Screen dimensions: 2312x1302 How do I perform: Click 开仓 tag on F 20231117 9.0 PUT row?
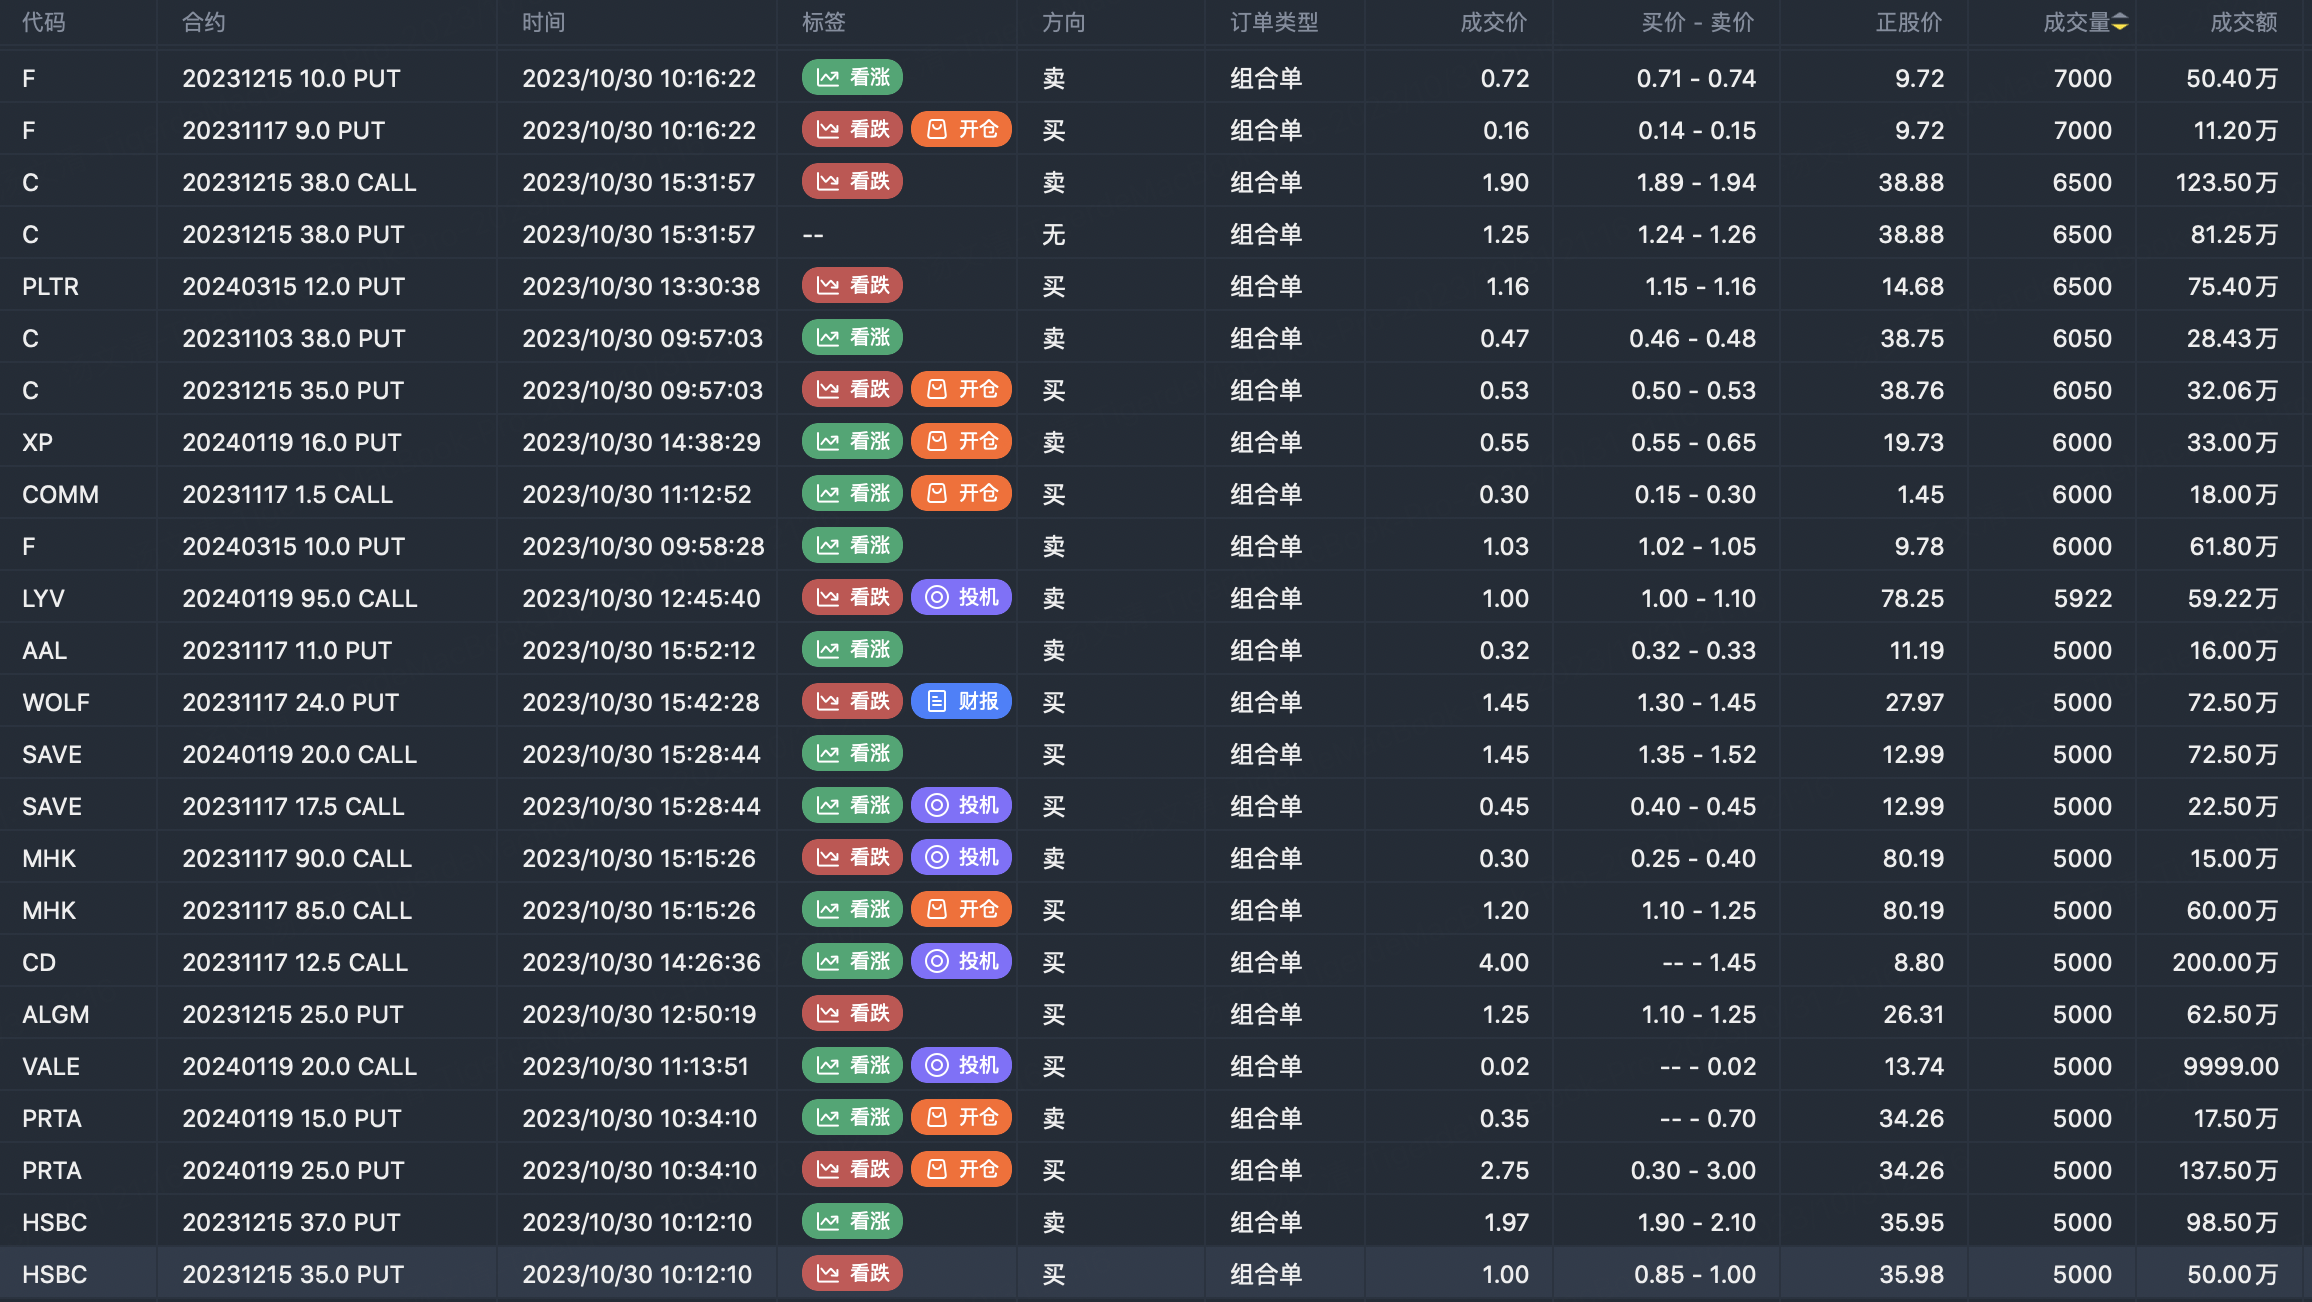coord(961,130)
